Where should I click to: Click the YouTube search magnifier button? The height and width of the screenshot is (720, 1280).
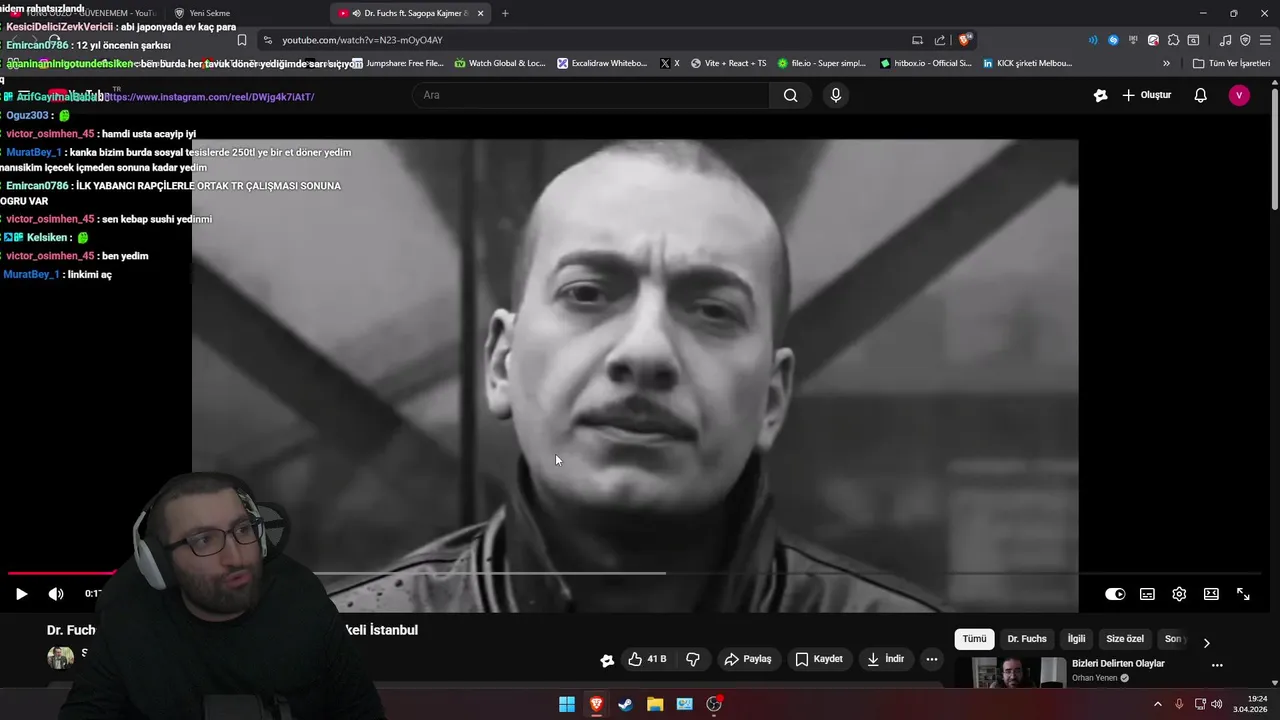(x=791, y=95)
